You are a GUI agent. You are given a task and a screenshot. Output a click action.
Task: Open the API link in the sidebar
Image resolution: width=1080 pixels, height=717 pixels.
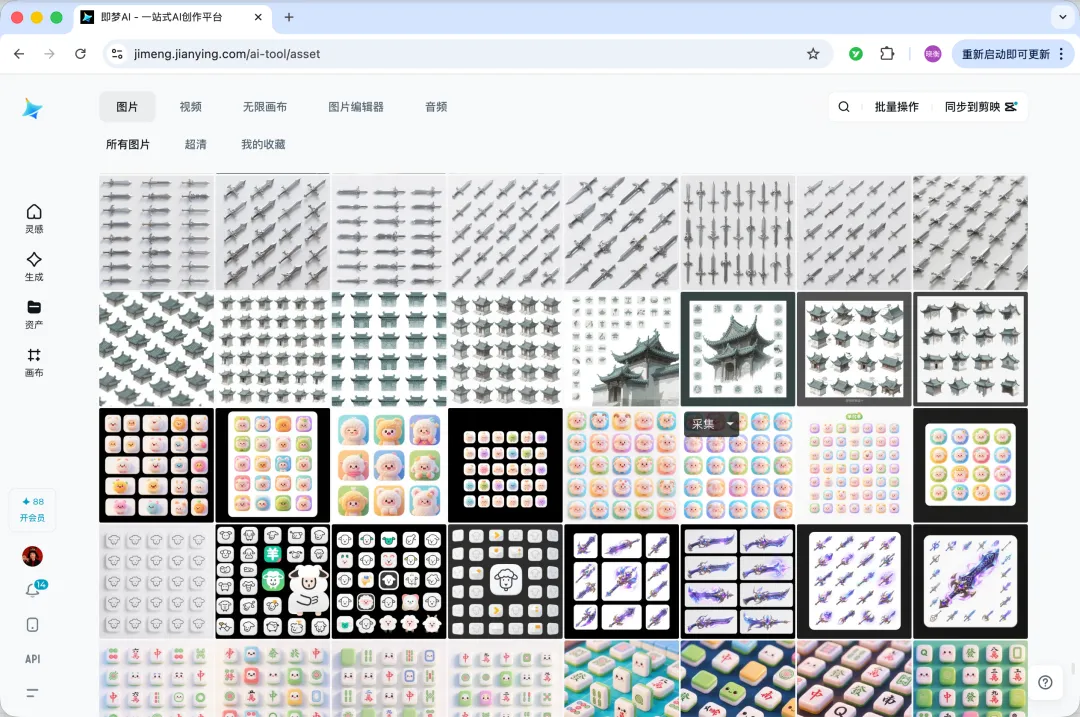click(x=32, y=659)
